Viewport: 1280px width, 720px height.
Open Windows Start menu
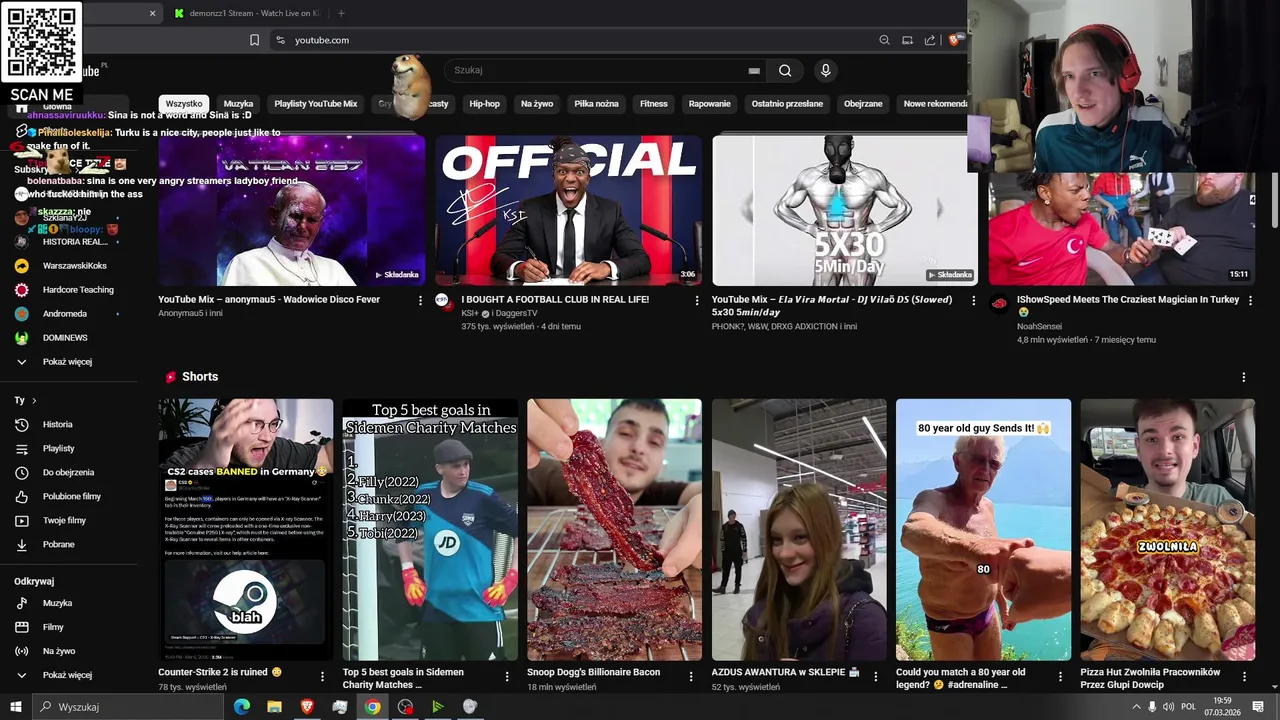17,707
